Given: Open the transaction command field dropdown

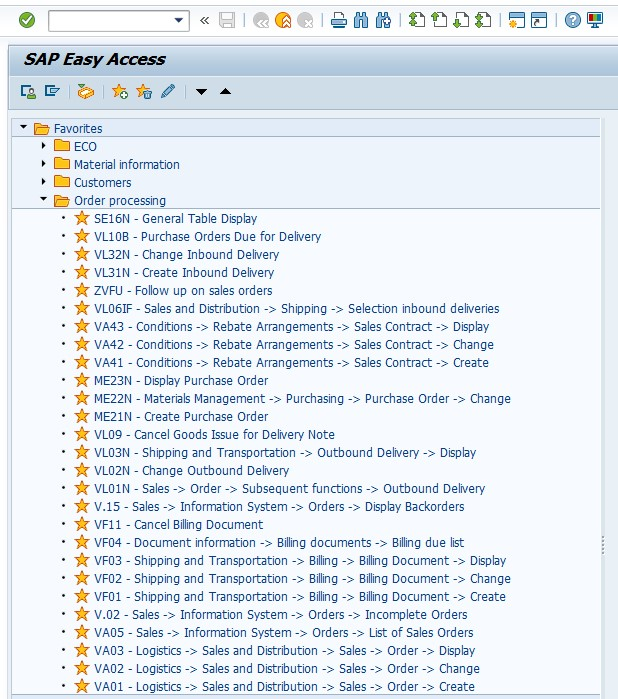Looking at the screenshot, I should [178, 21].
